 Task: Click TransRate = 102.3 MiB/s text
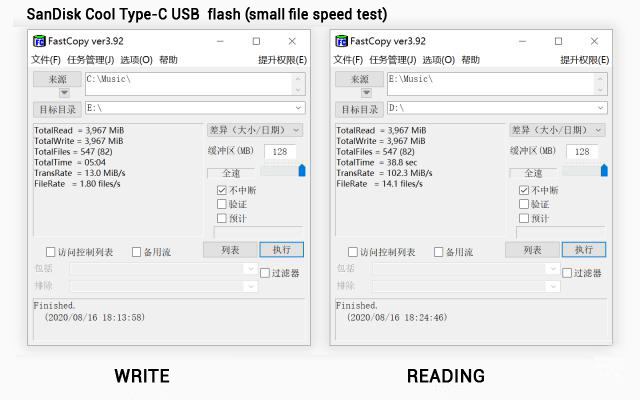(384, 173)
